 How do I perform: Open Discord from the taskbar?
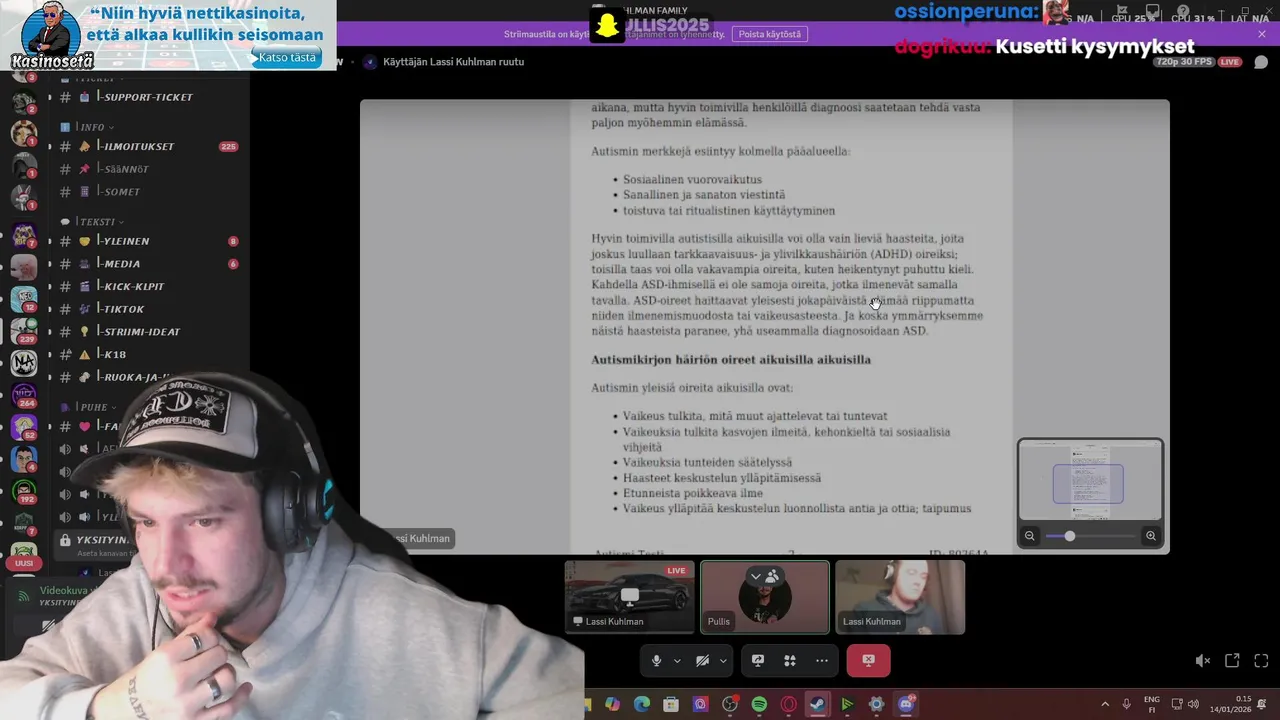coord(906,705)
